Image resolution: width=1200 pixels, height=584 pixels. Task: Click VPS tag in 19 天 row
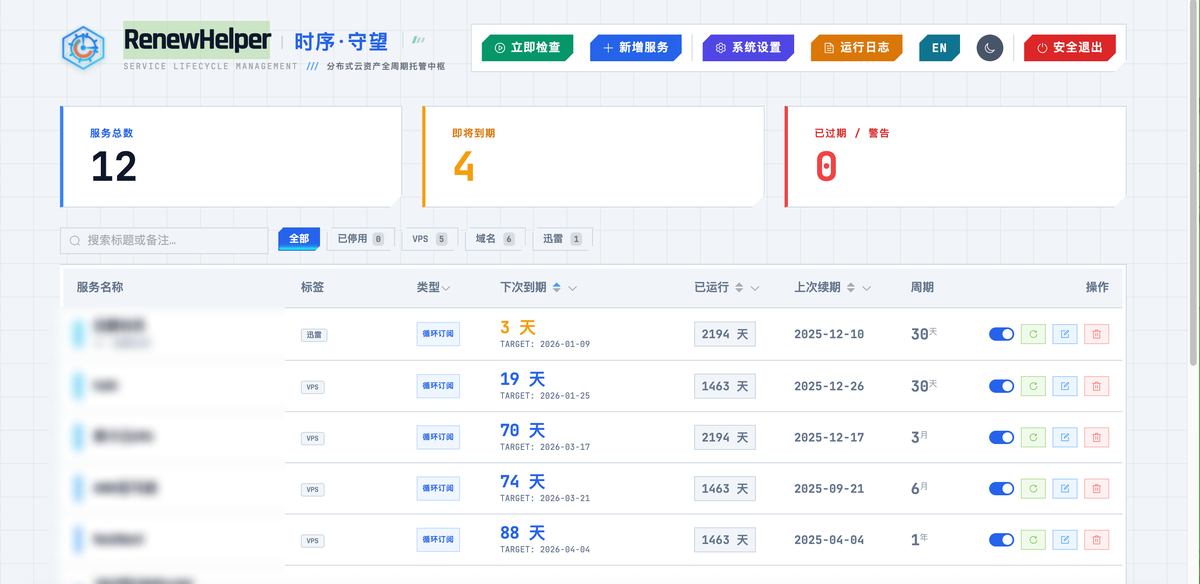point(313,386)
